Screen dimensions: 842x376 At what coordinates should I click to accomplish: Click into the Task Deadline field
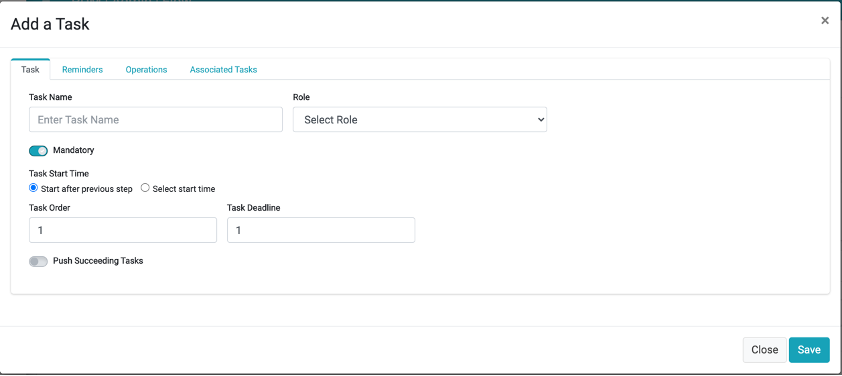pos(321,230)
